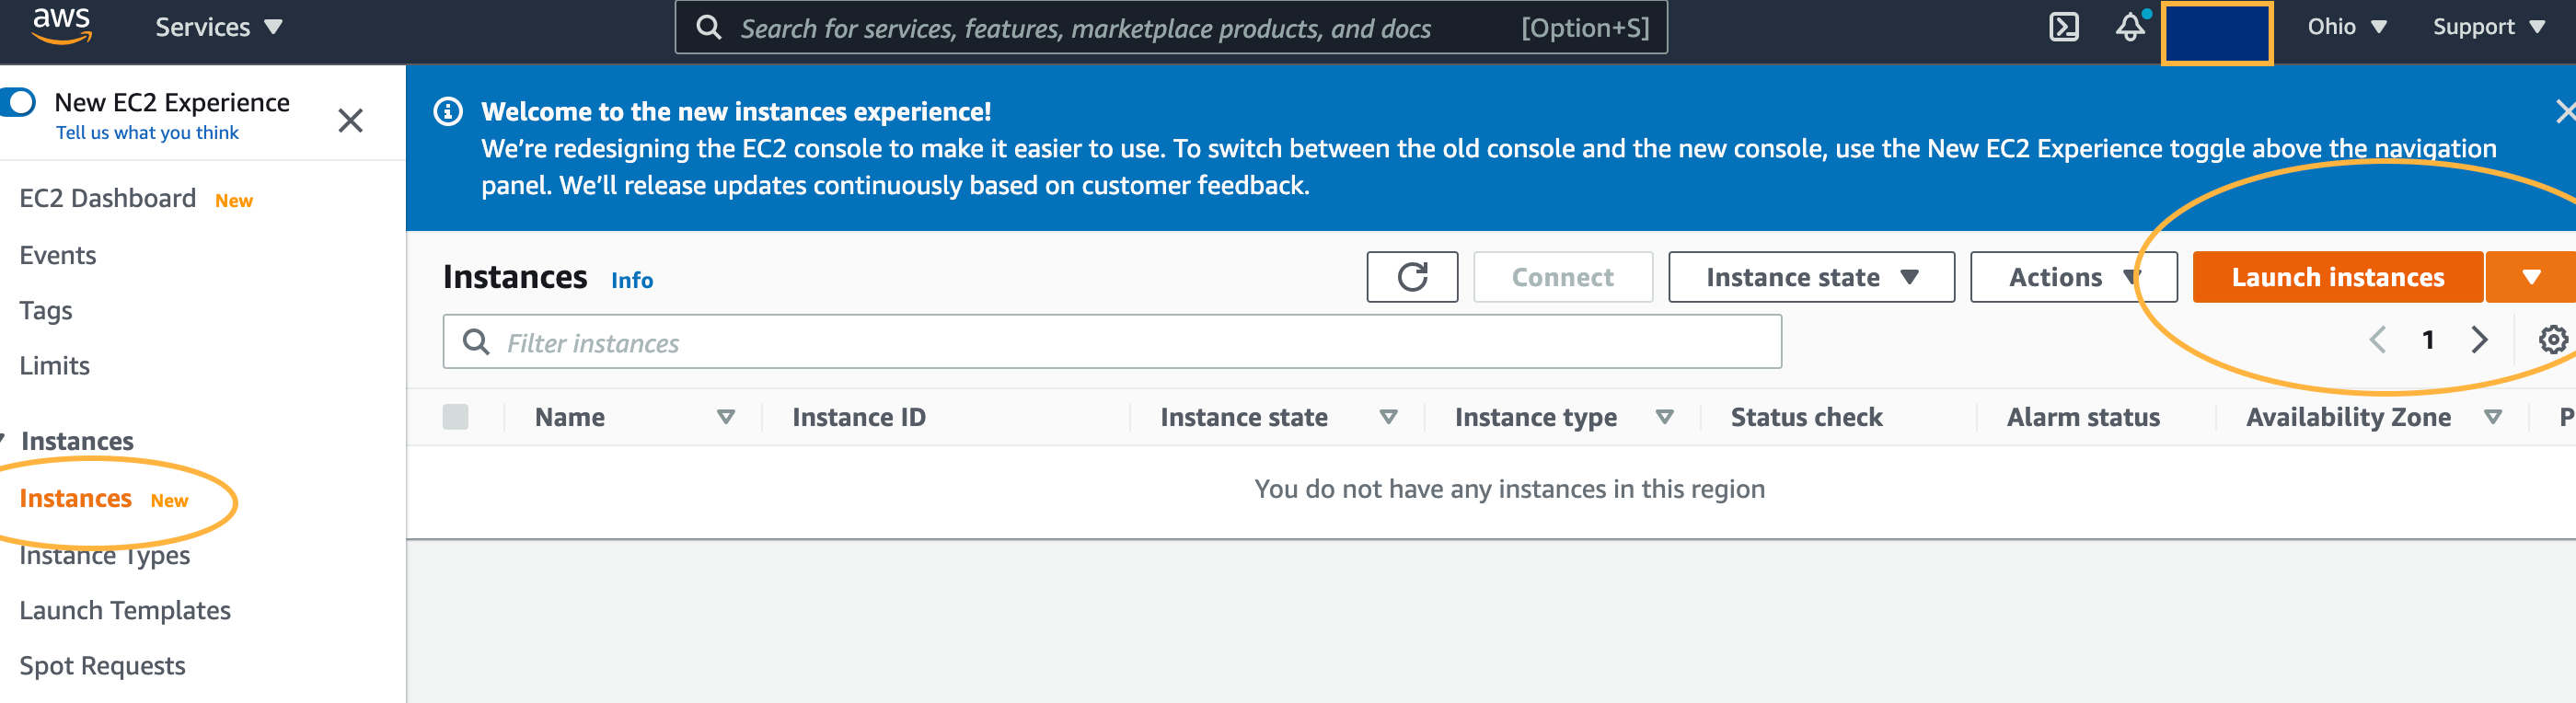
Task: Click the account name button in top bar
Action: tap(2217, 33)
